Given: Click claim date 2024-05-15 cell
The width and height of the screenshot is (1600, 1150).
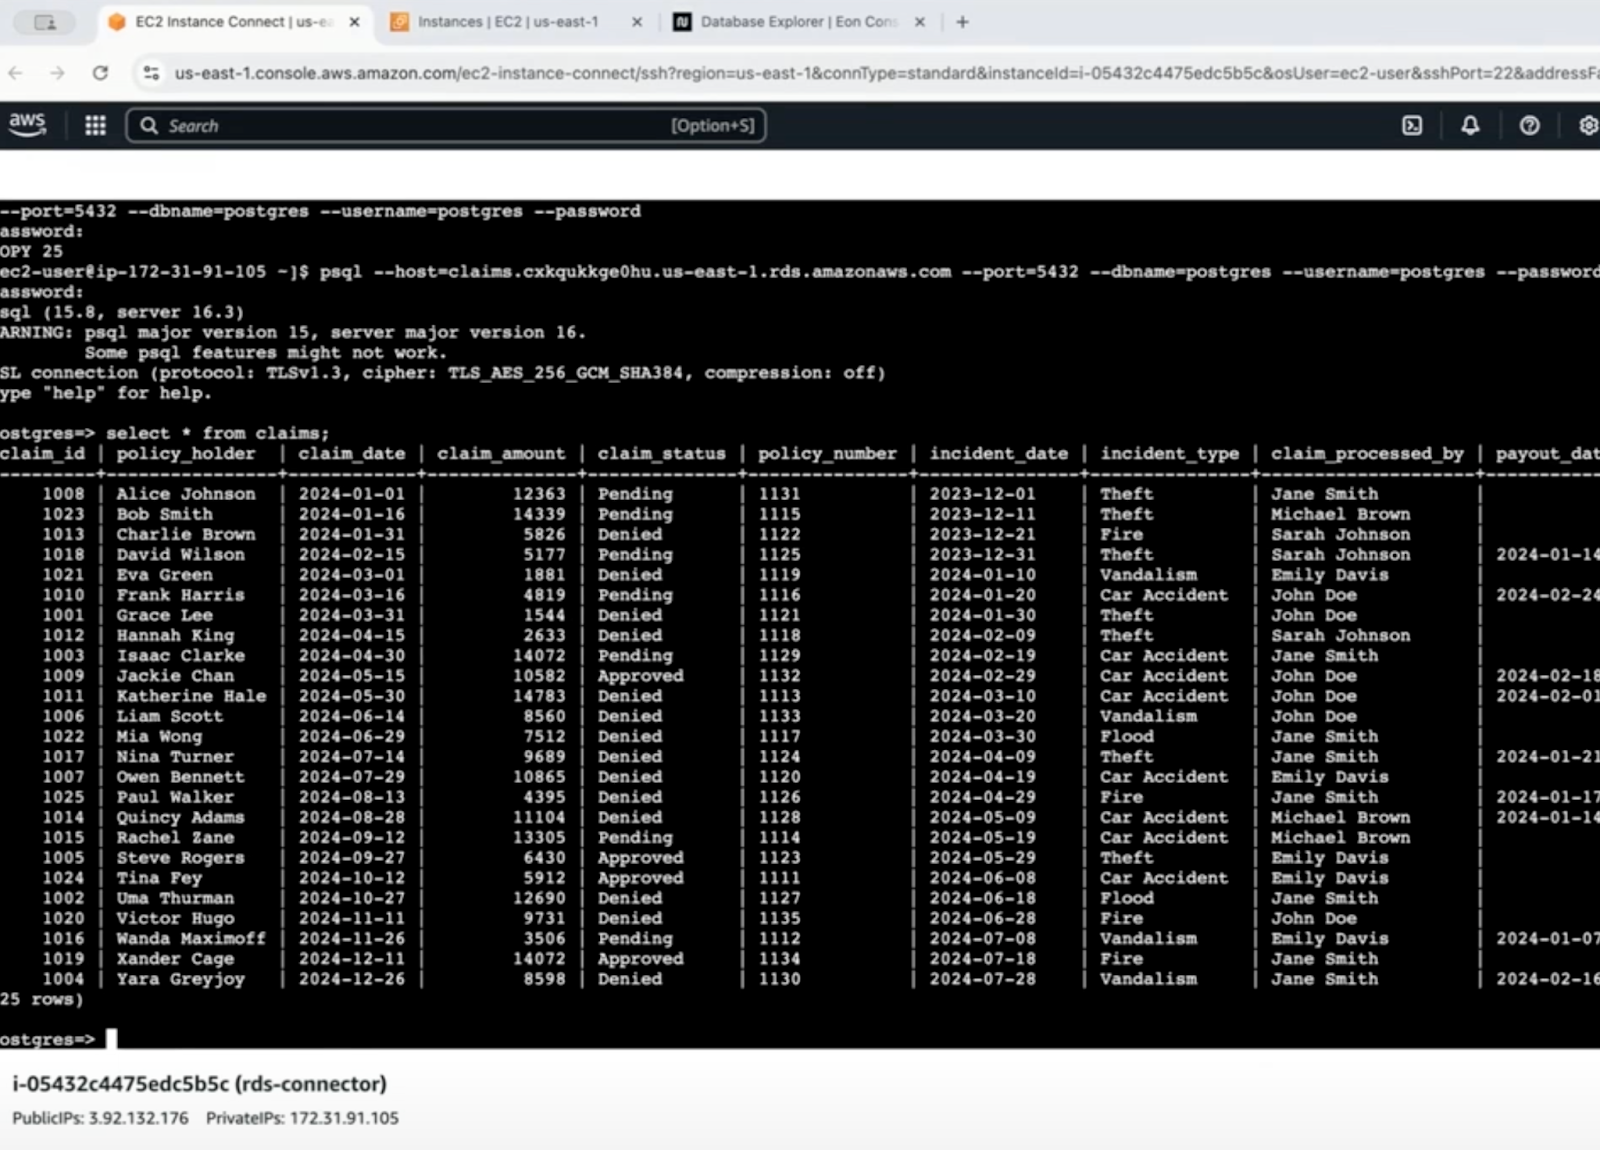Looking at the screenshot, I should tap(352, 676).
